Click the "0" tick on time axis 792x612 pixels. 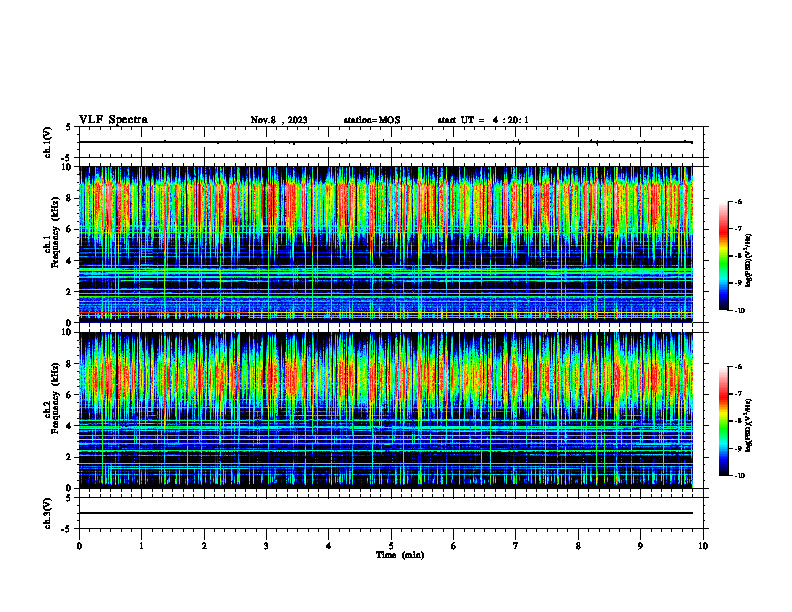point(79,546)
